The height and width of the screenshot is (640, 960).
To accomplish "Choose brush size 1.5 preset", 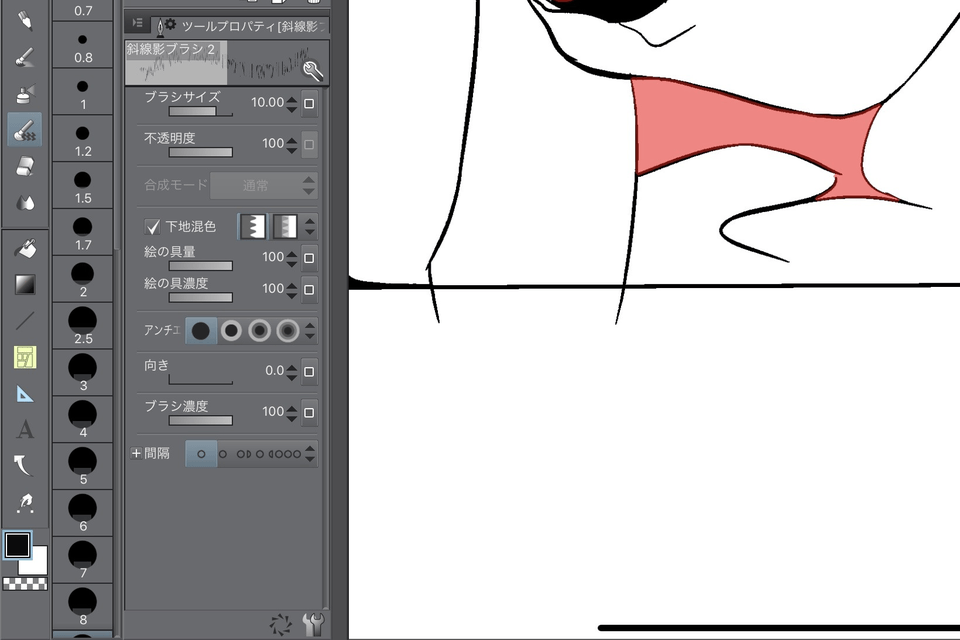I will point(83,186).
